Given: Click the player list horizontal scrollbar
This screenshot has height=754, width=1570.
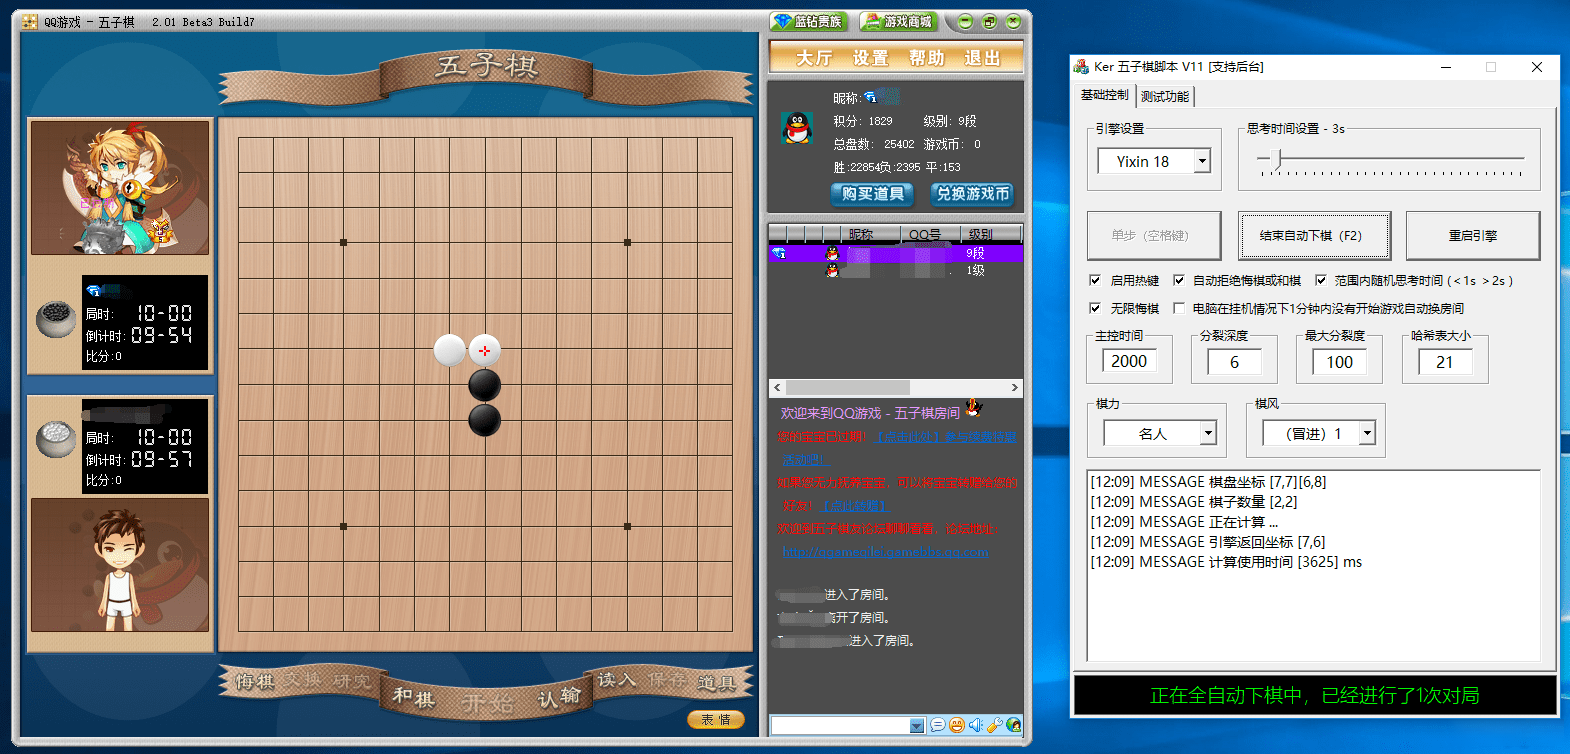Looking at the screenshot, I should tap(848, 387).
